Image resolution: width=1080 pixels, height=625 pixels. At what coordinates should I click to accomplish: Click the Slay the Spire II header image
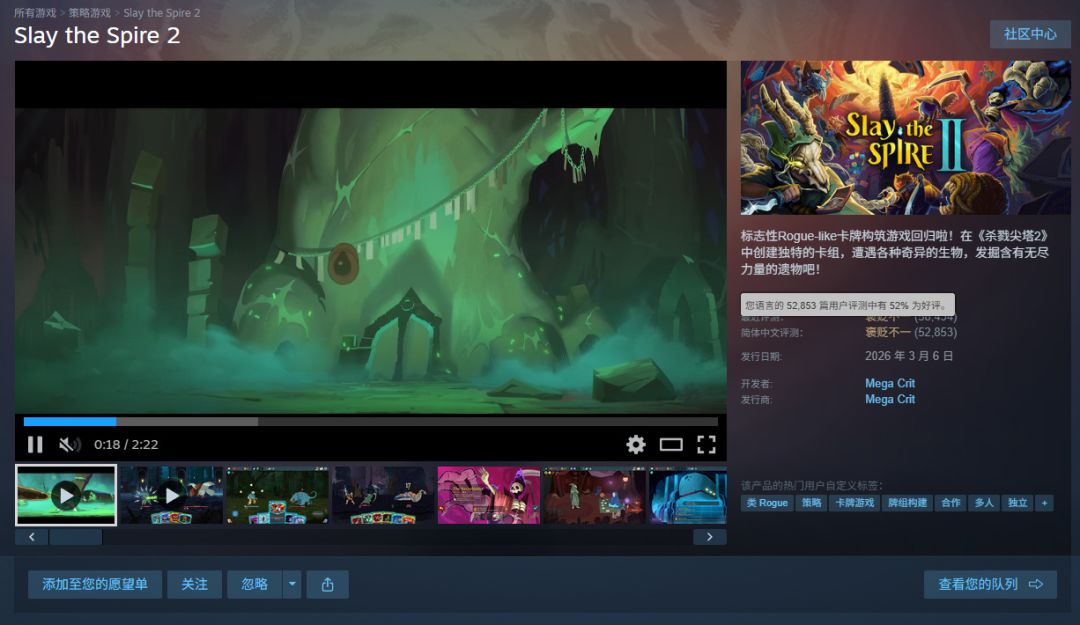tap(906, 138)
